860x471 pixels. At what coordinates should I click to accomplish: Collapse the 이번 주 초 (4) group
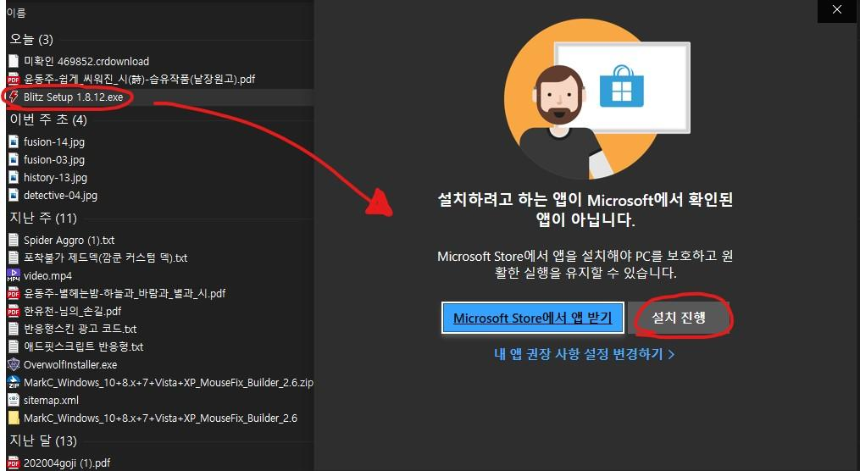[x=48, y=120]
